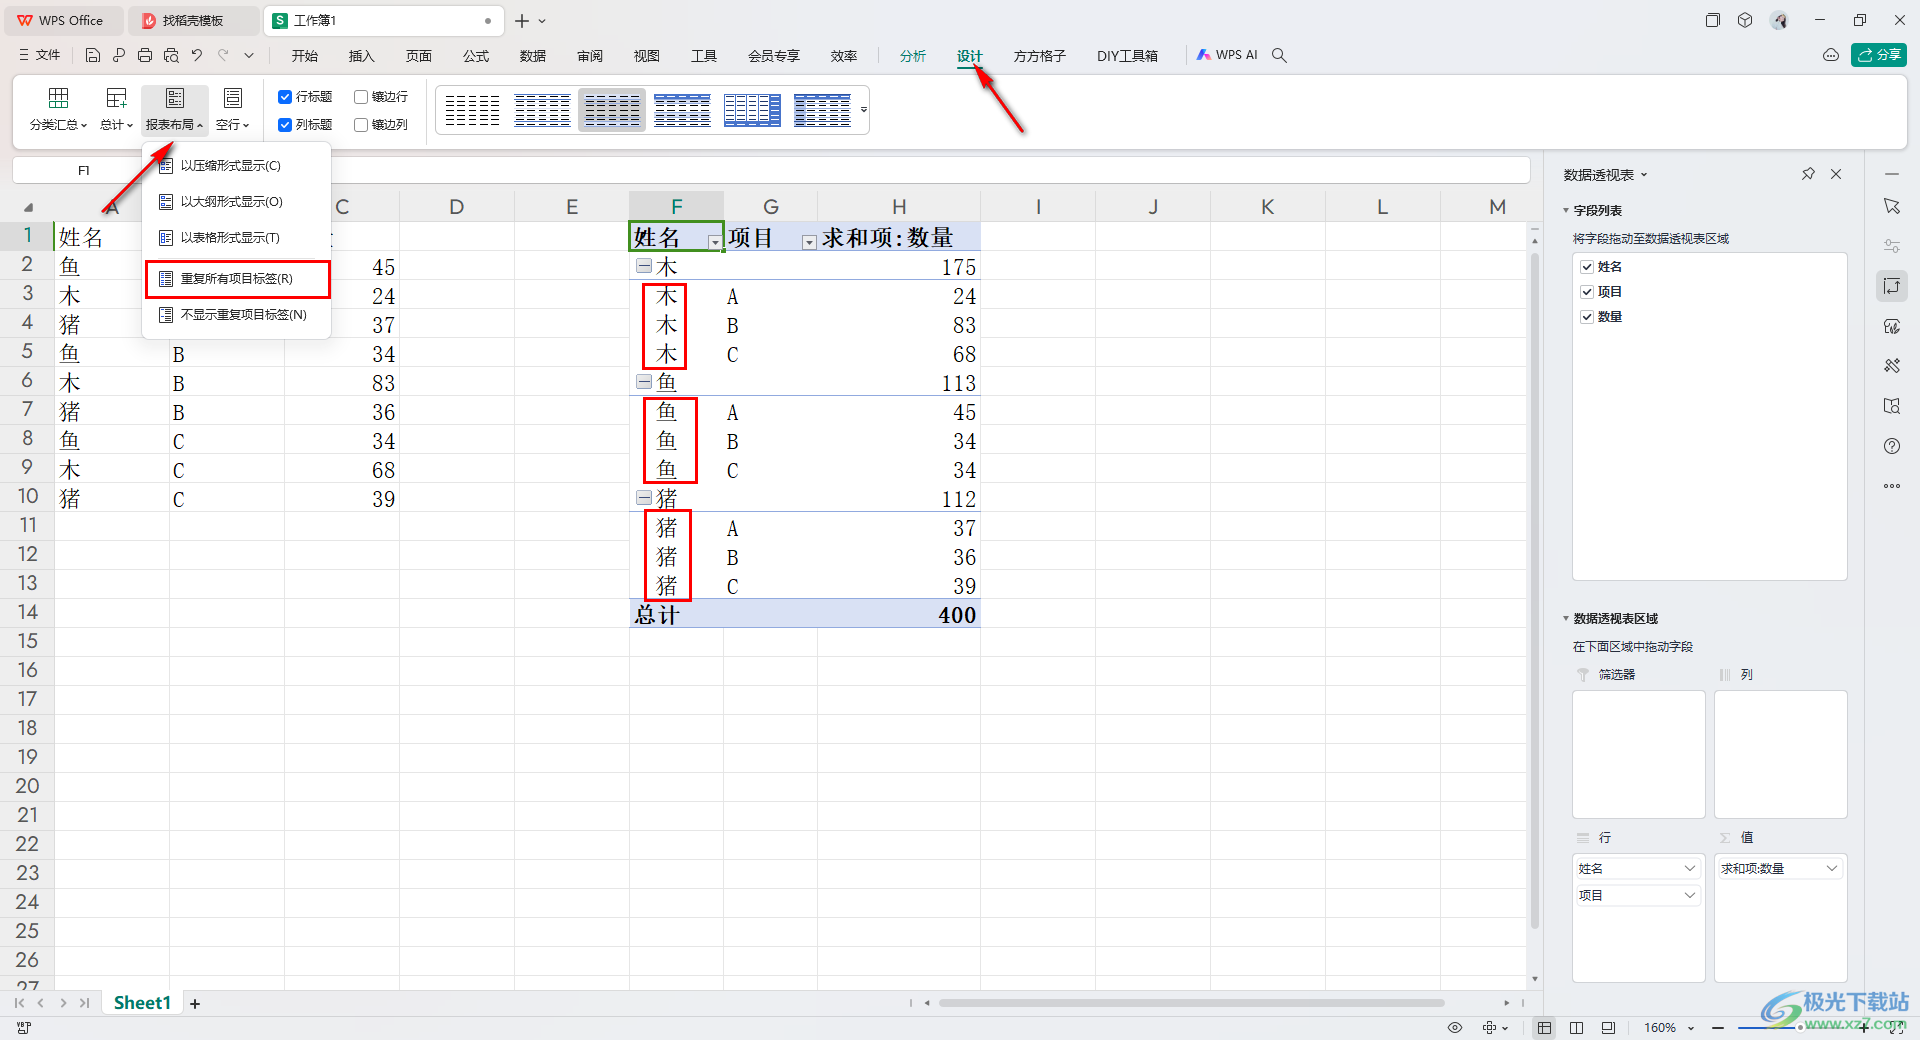
Task: Open the 分类汇总 subtotals tool
Action: click(x=58, y=109)
